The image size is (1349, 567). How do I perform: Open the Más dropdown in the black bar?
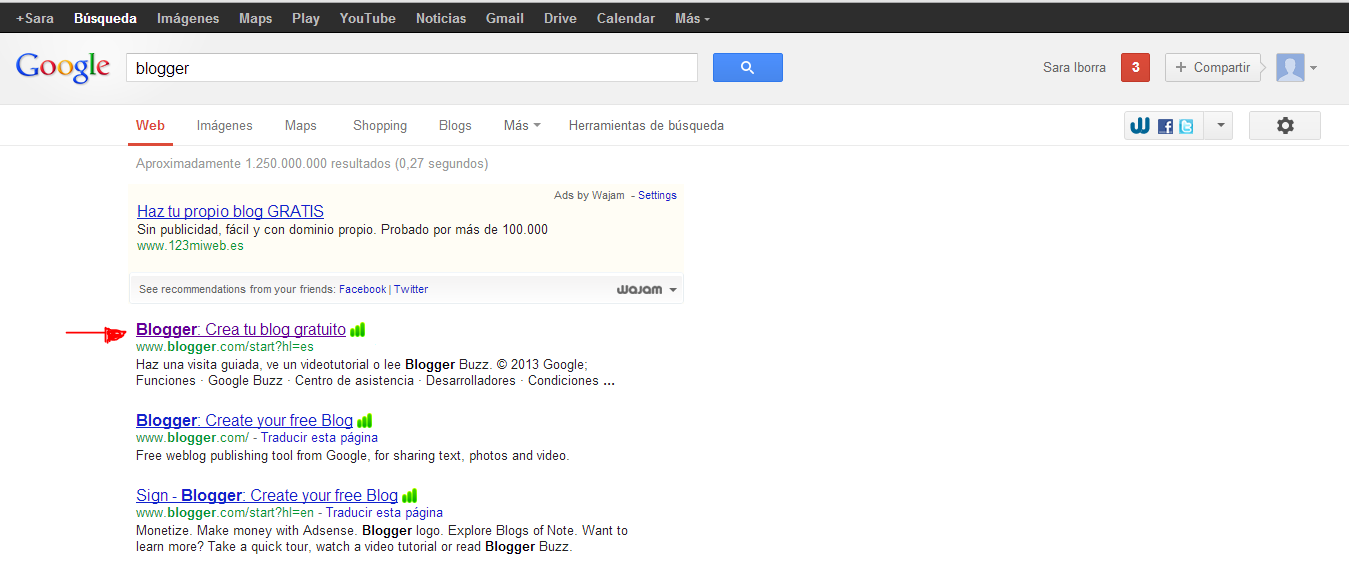tap(693, 18)
